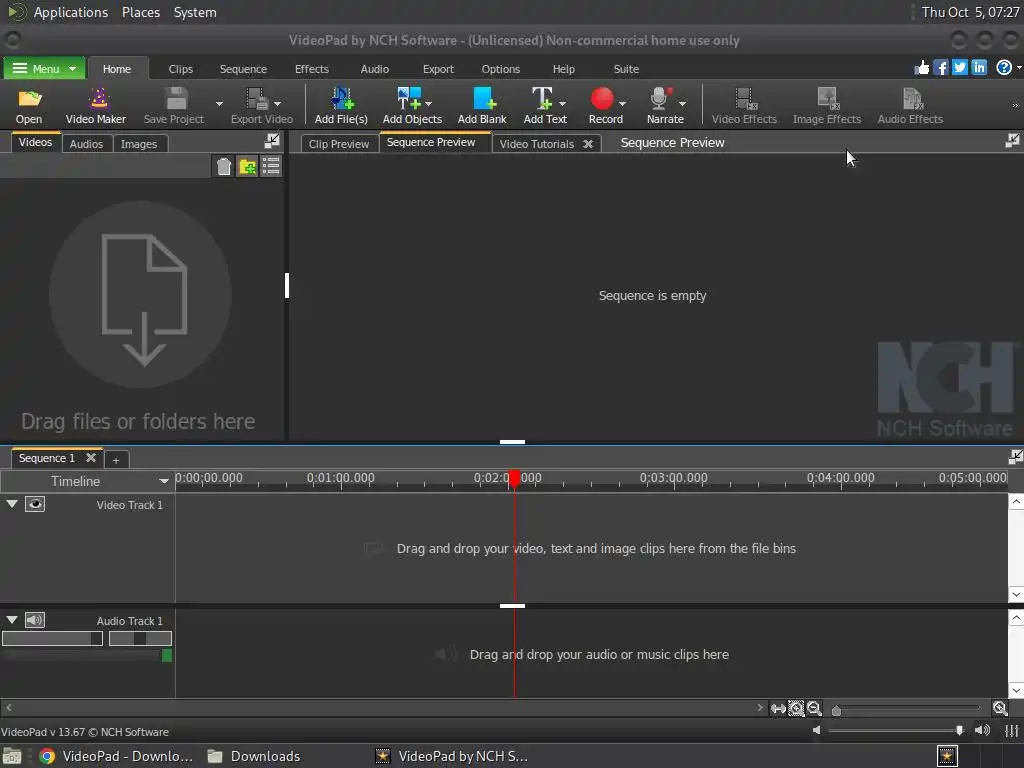Click the timeline zoom slider handle

[x=836, y=710]
